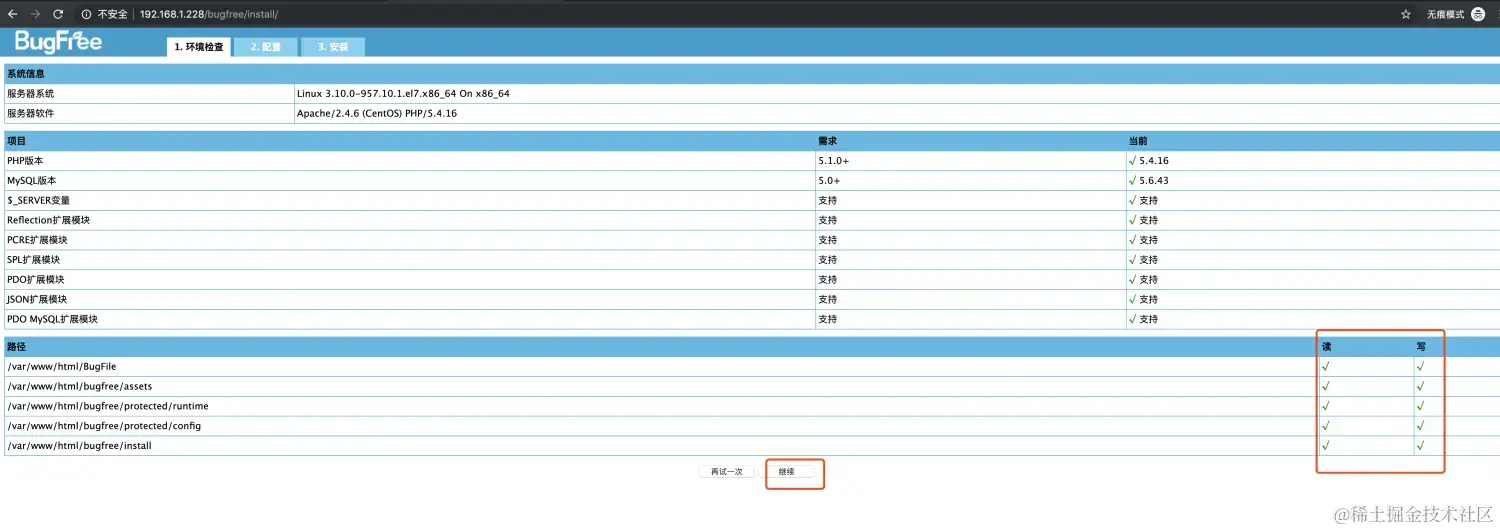Click the green check for PHP版本 5.4.16
This screenshot has height=531, width=1500.
coord(1132,160)
